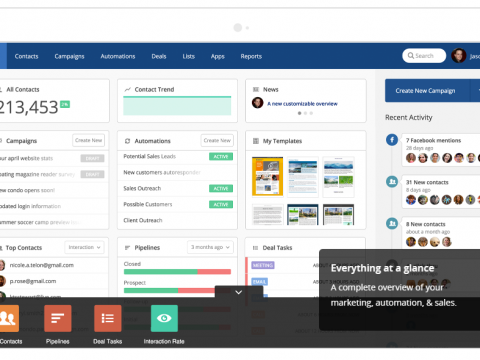Open the user profile avatar menu
This screenshot has height=360, width=480.
(x=459, y=56)
